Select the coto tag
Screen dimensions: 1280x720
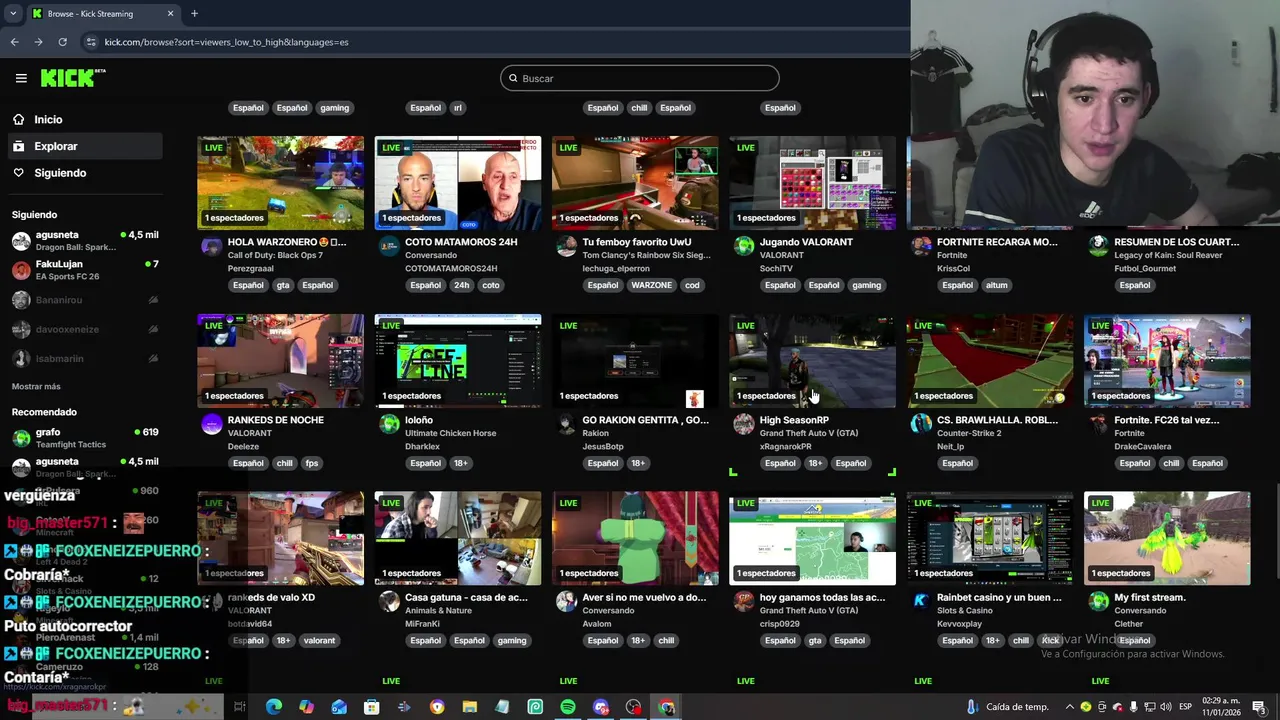pos(491,285)
